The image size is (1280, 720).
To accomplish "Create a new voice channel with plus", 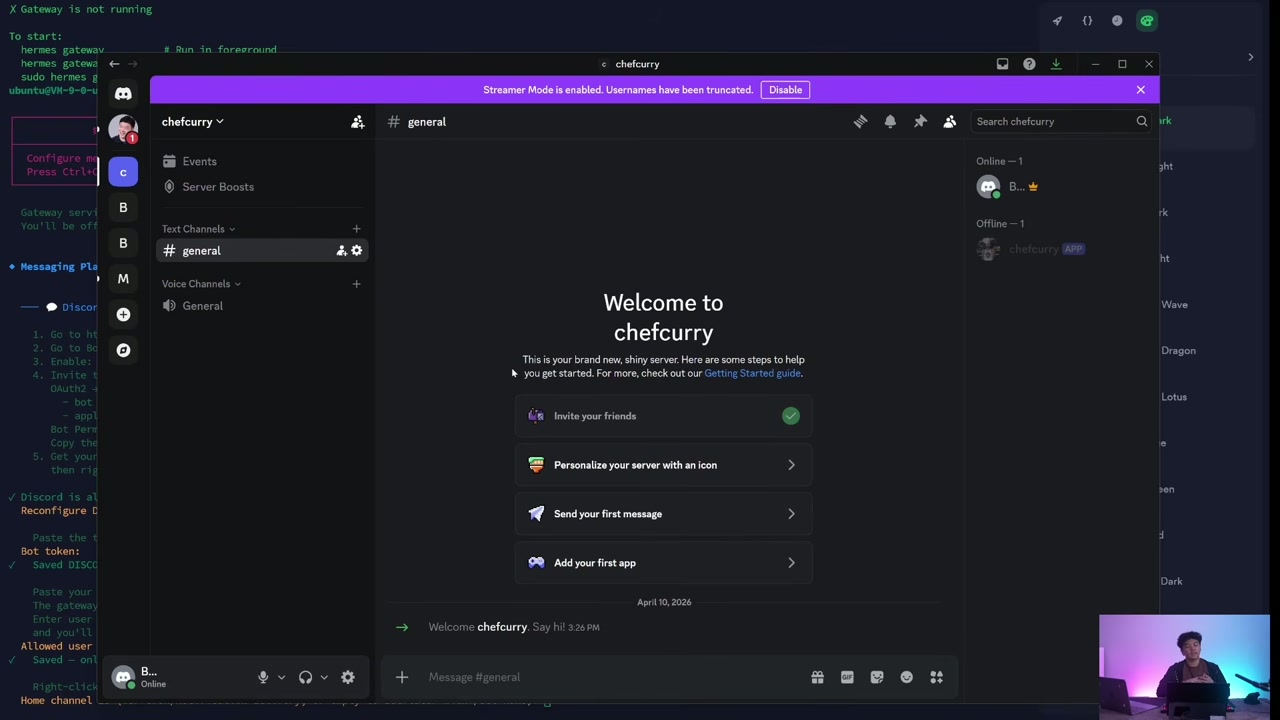I will [x=356, y=284].
